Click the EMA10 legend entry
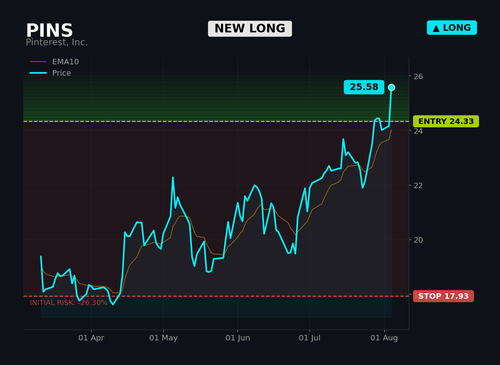Image resolution: width=500 pixels, height=365 pixels. (x=55, y=62)
